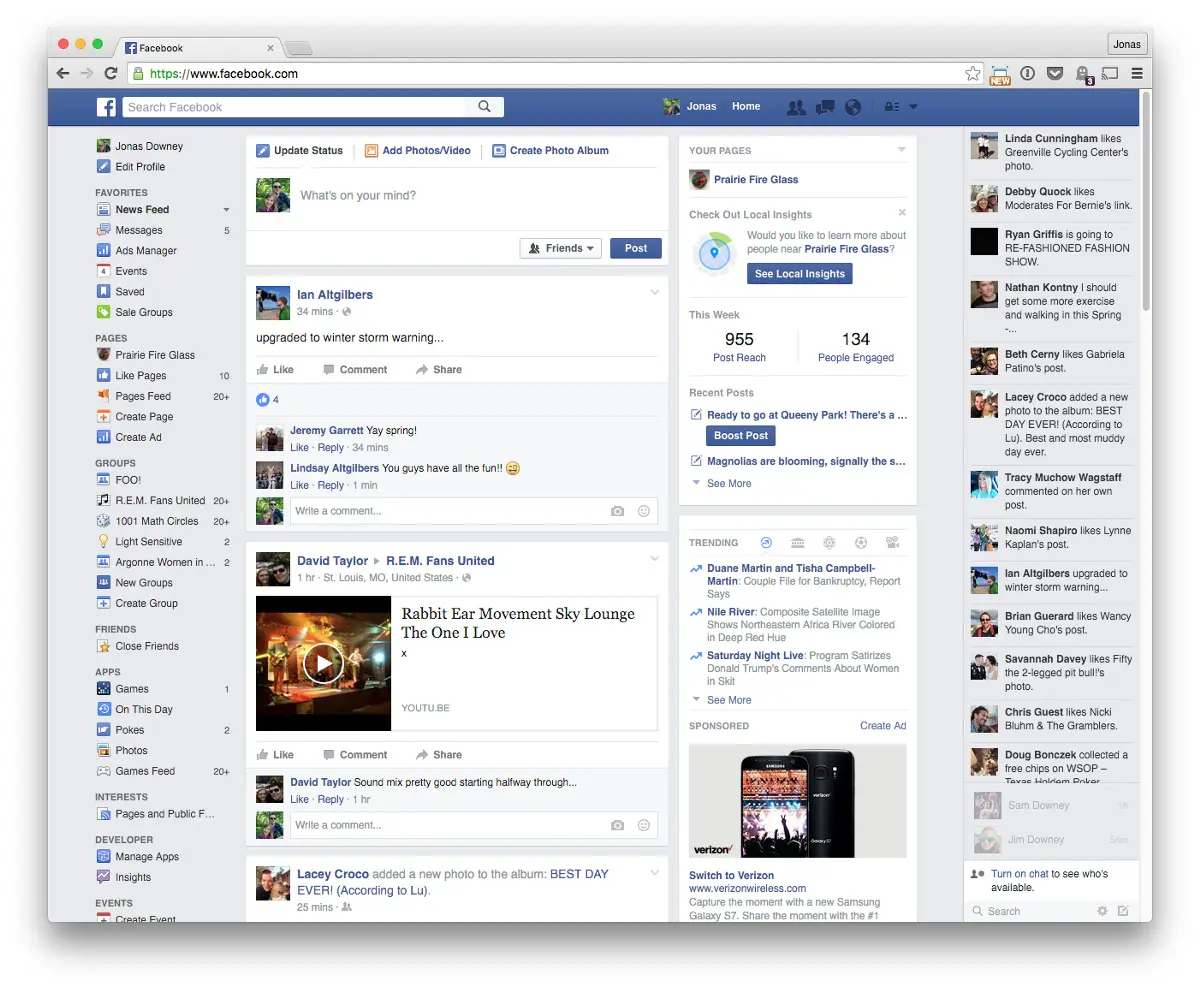Reload the page with the refresh icon

pyautogui.click(x=111, y=73)
